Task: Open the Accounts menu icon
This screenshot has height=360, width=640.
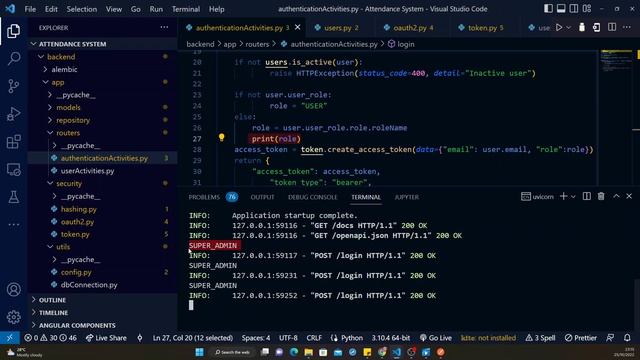Action: coord(13,289)
